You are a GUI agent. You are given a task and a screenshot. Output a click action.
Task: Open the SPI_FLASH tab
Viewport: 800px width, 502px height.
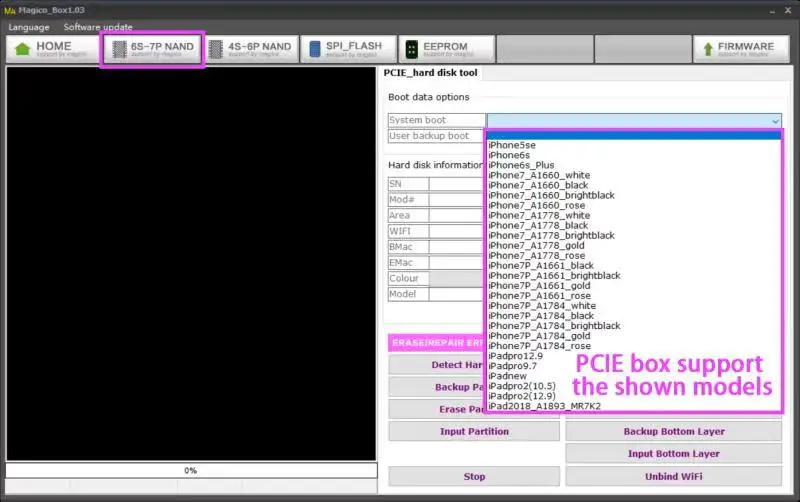click(x=348, y=49)
